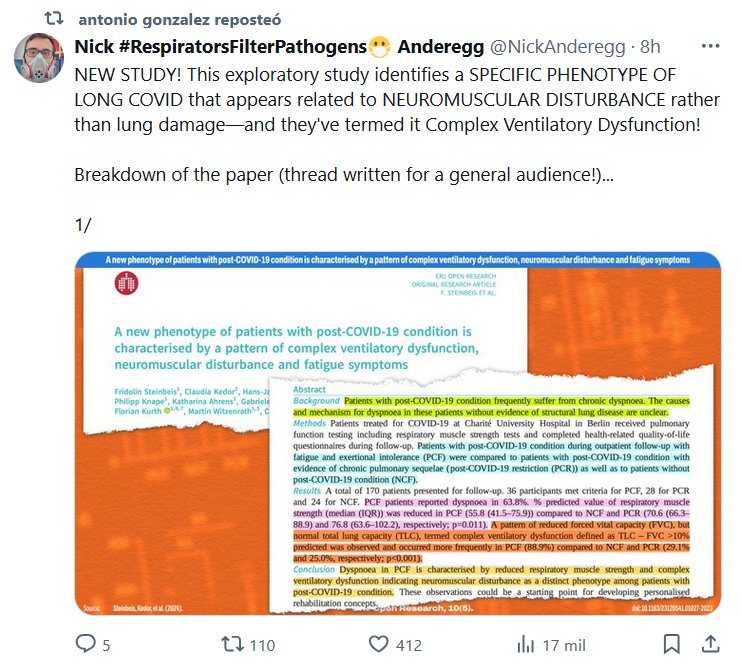Click the small repost icon above the tweet
This screenshot has width=742, height=666.
(54, 18)
